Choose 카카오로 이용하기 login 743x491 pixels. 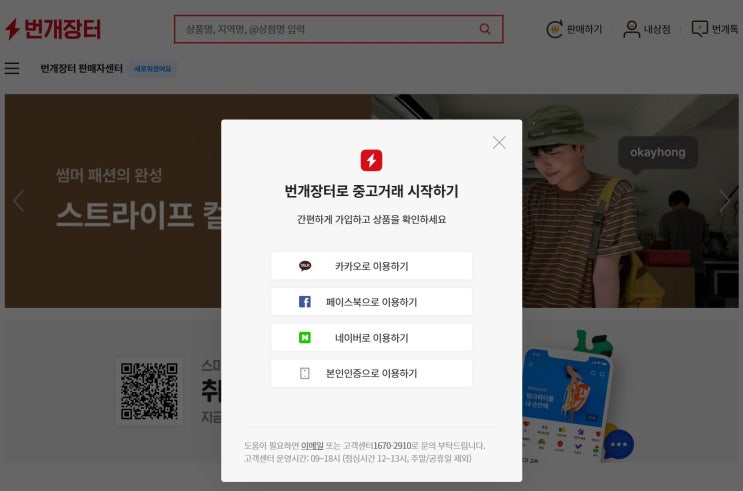372,266
